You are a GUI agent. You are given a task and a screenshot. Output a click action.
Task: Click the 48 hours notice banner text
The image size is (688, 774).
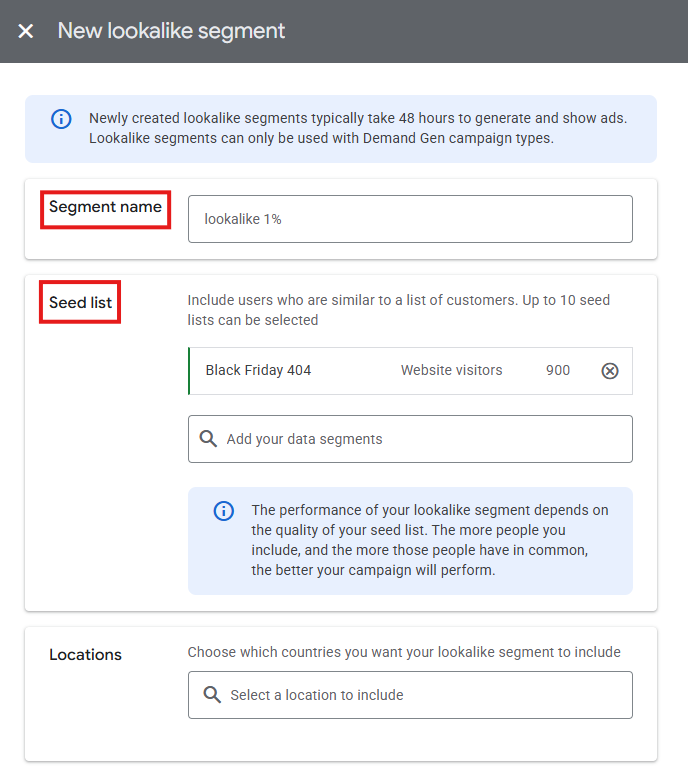tap(357, 128)
